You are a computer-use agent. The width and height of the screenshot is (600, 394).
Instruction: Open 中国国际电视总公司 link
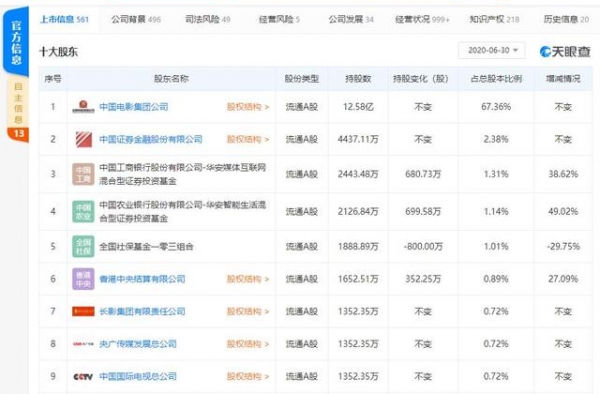tap(138, 376)
